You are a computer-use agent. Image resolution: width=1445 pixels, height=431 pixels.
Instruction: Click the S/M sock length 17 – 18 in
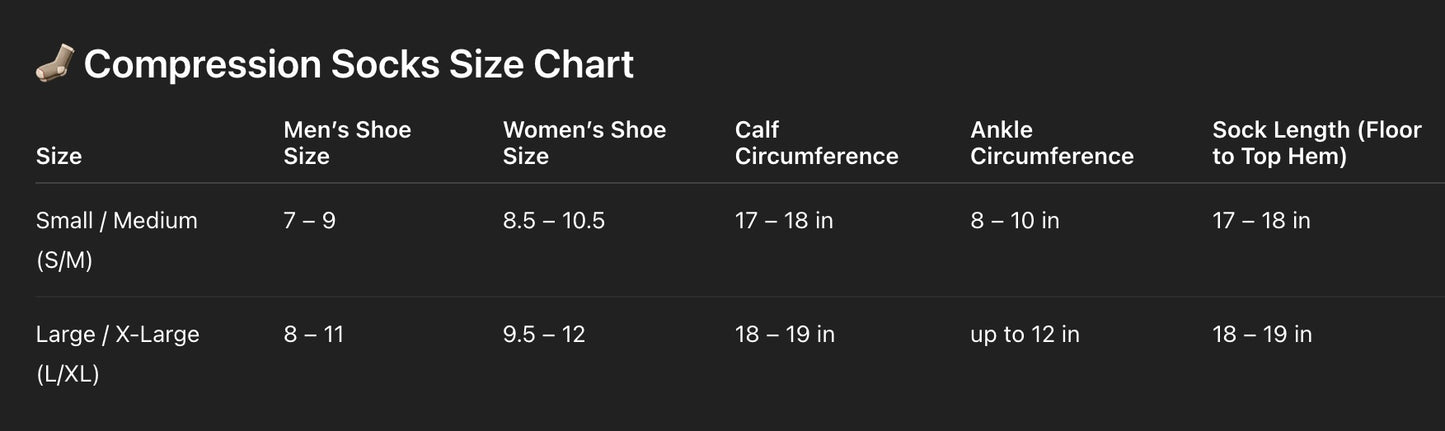point(1261,220)
